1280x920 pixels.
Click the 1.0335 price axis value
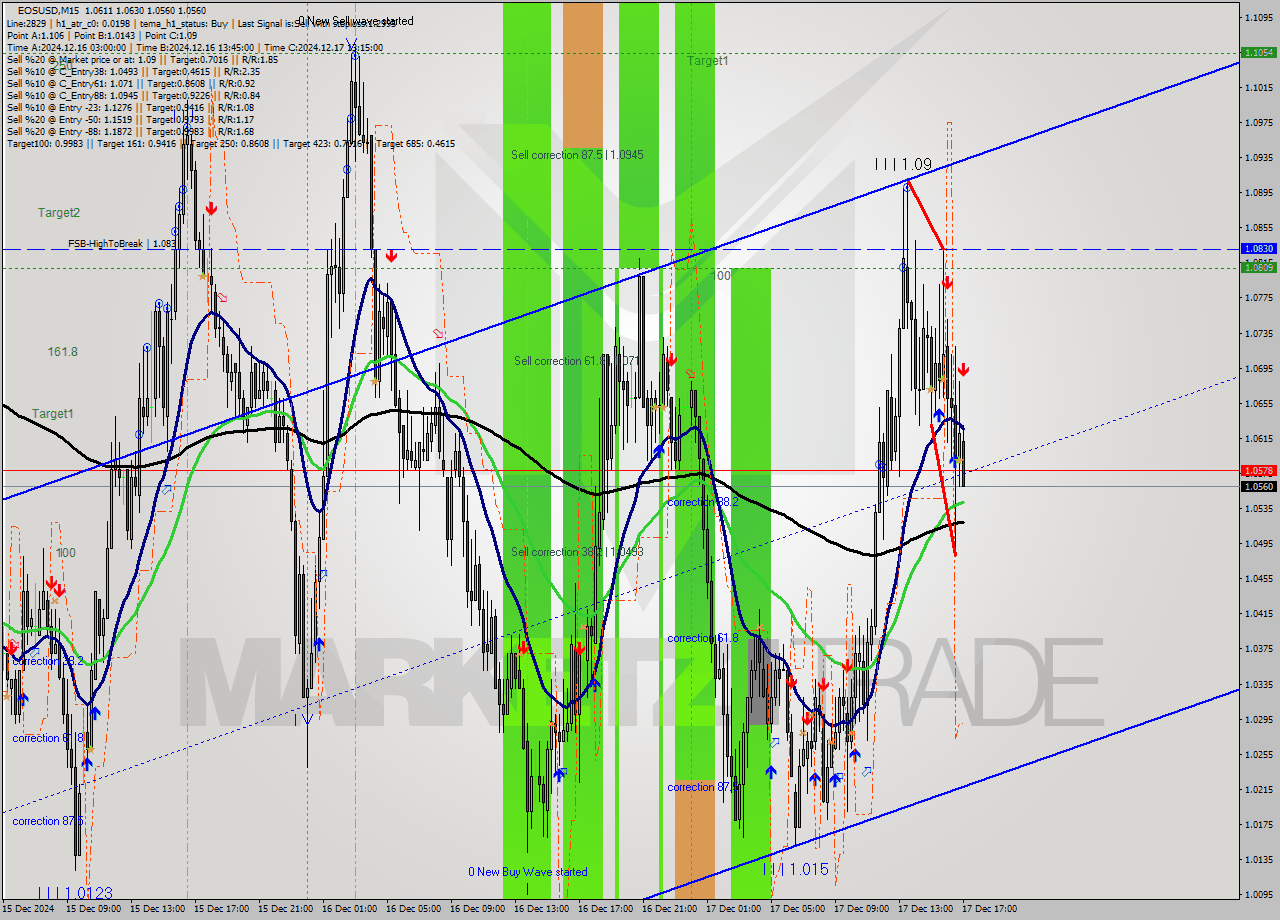[x=1258, y=684]
